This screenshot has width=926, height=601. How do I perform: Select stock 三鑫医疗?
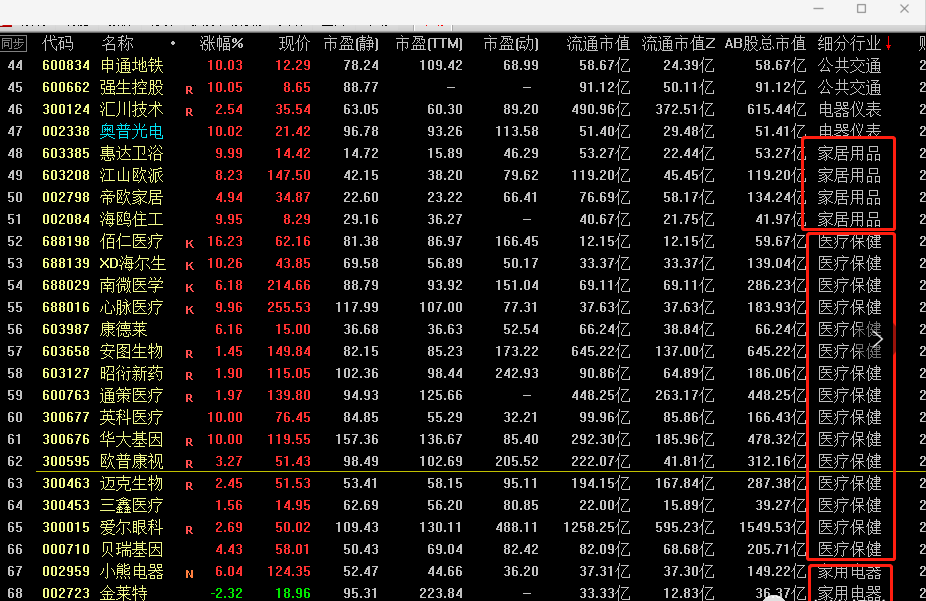point(131,505)
